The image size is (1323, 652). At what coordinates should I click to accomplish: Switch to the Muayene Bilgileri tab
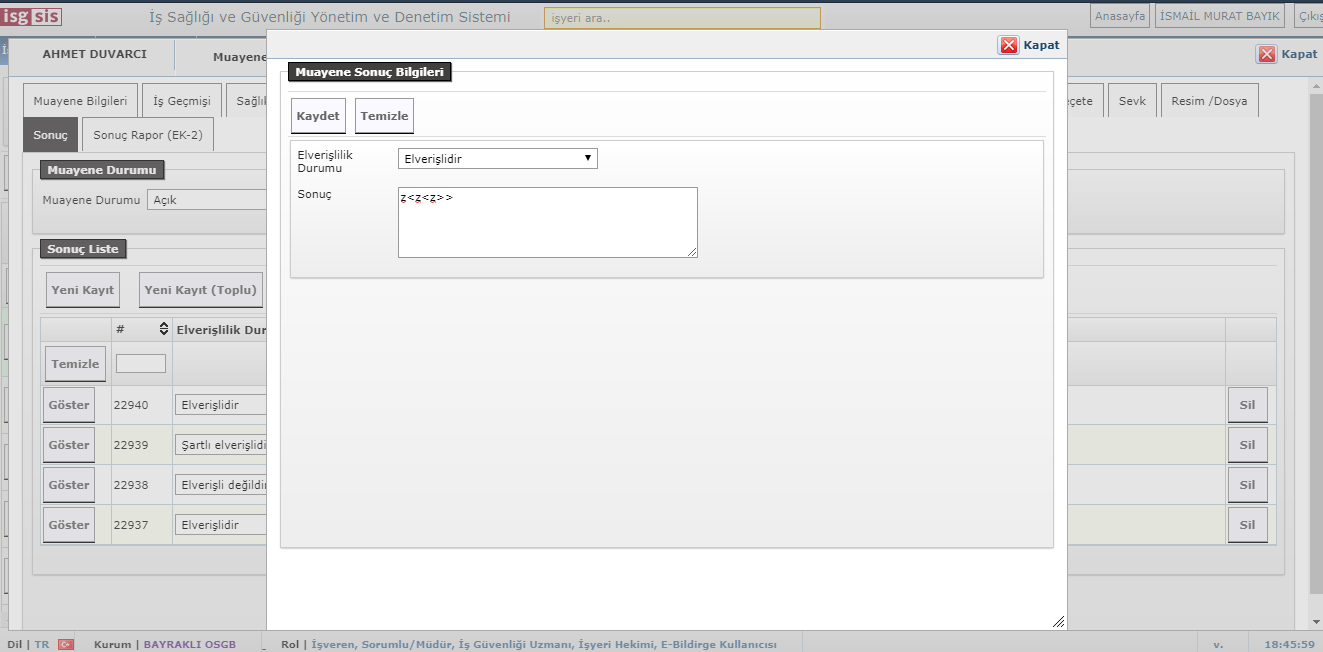[x=80, y=101]
